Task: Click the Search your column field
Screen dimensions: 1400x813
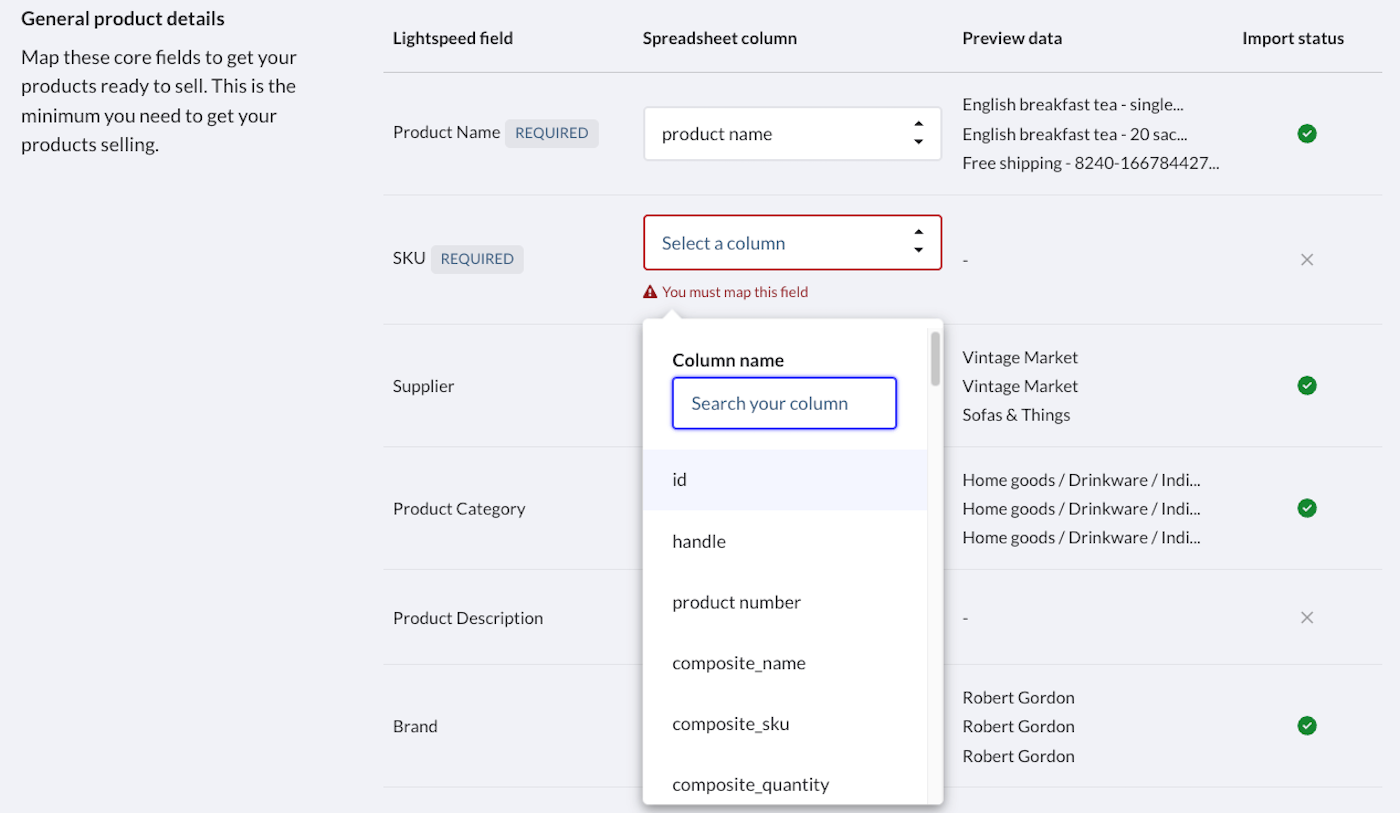Action: coord(784,403)
